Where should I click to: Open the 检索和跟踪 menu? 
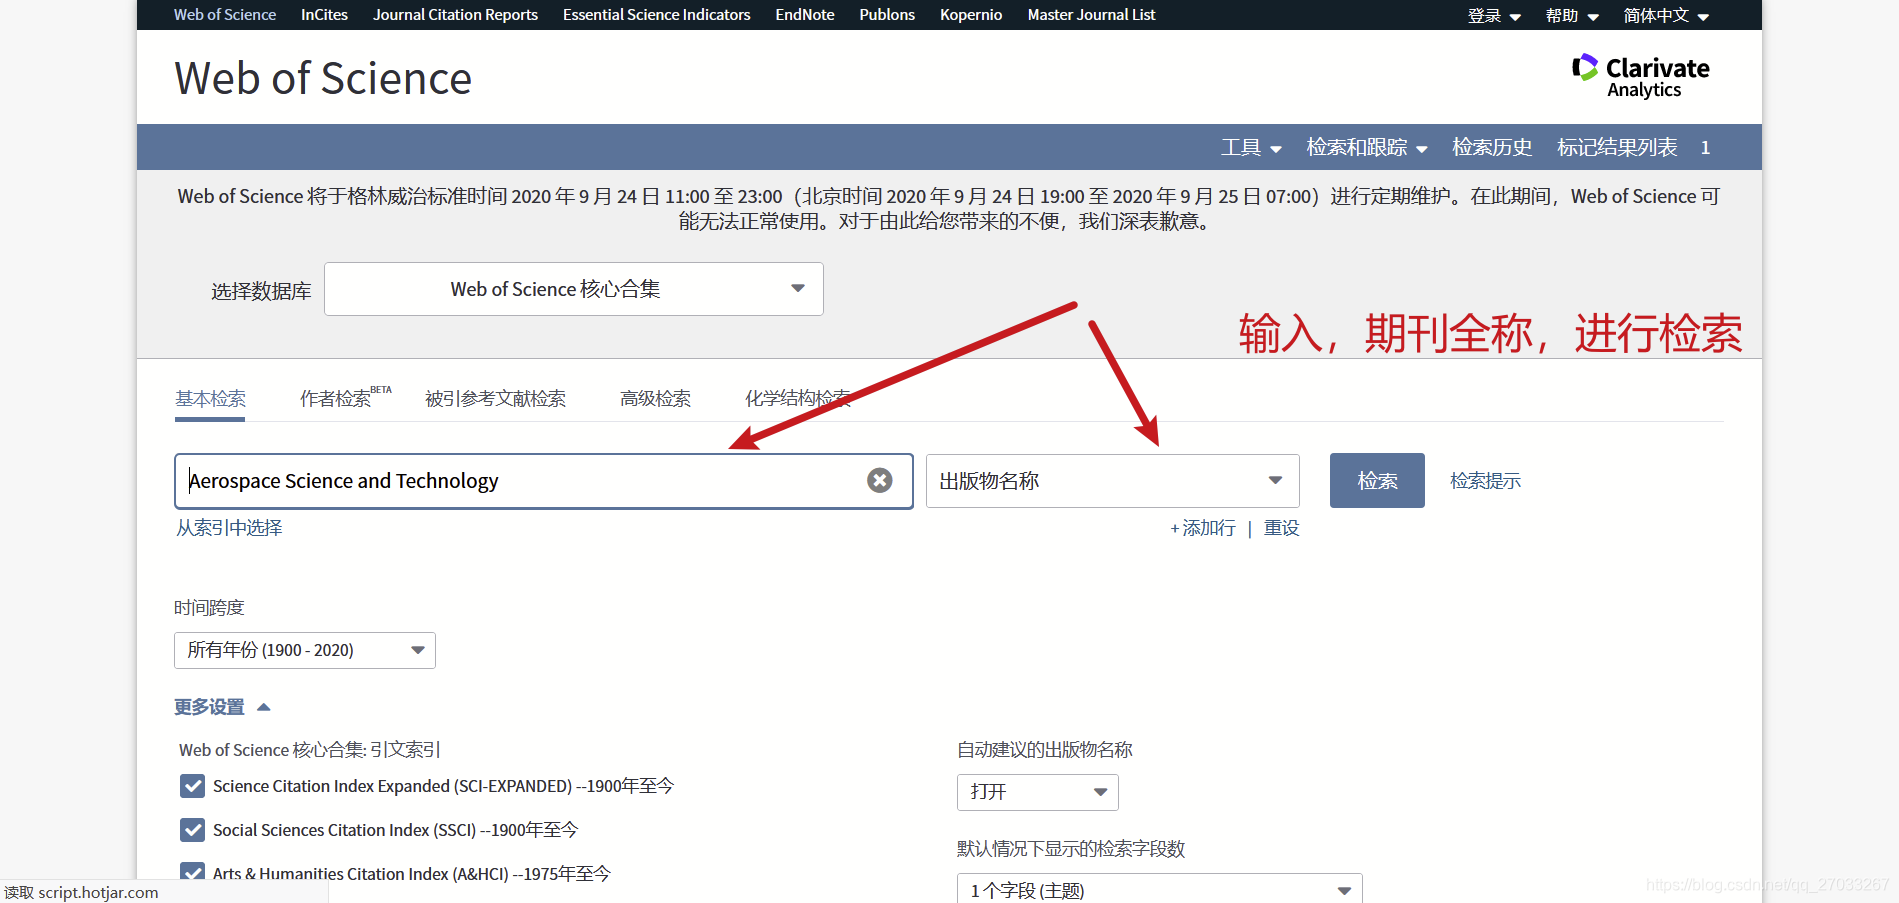1367,147
